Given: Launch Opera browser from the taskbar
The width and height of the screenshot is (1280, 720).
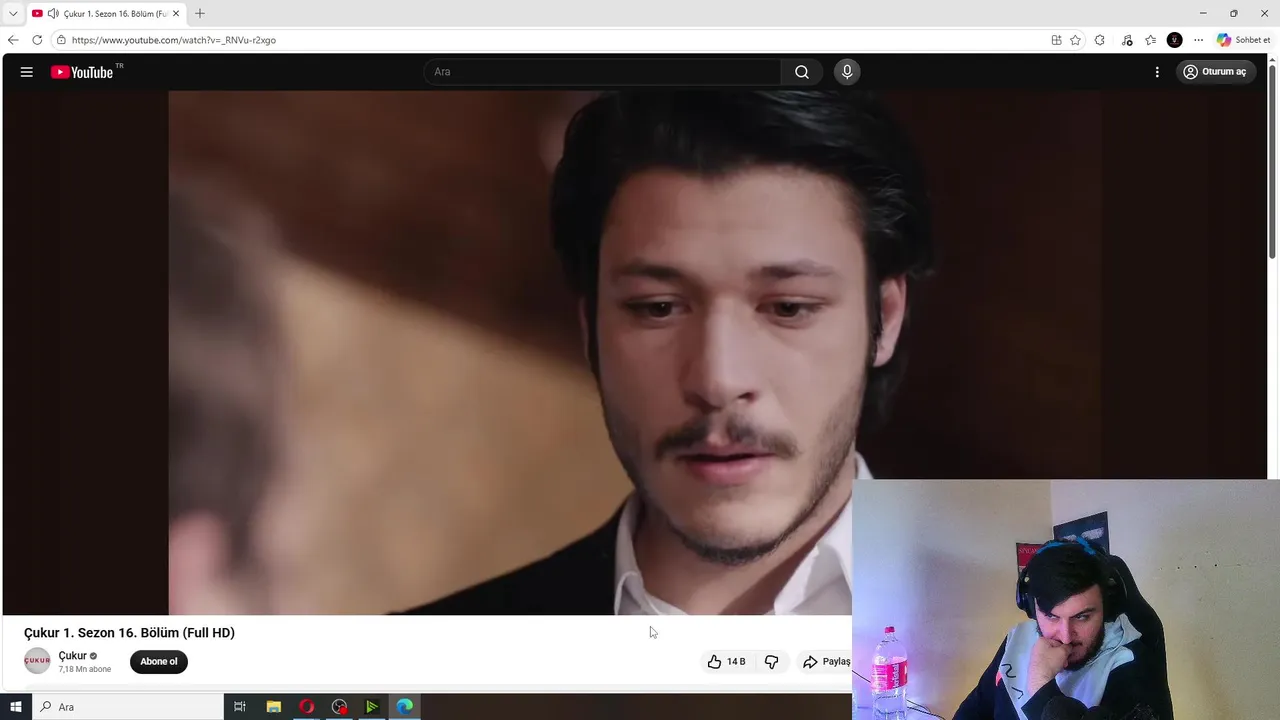Looking at the screenshot, I should (306, 707).
